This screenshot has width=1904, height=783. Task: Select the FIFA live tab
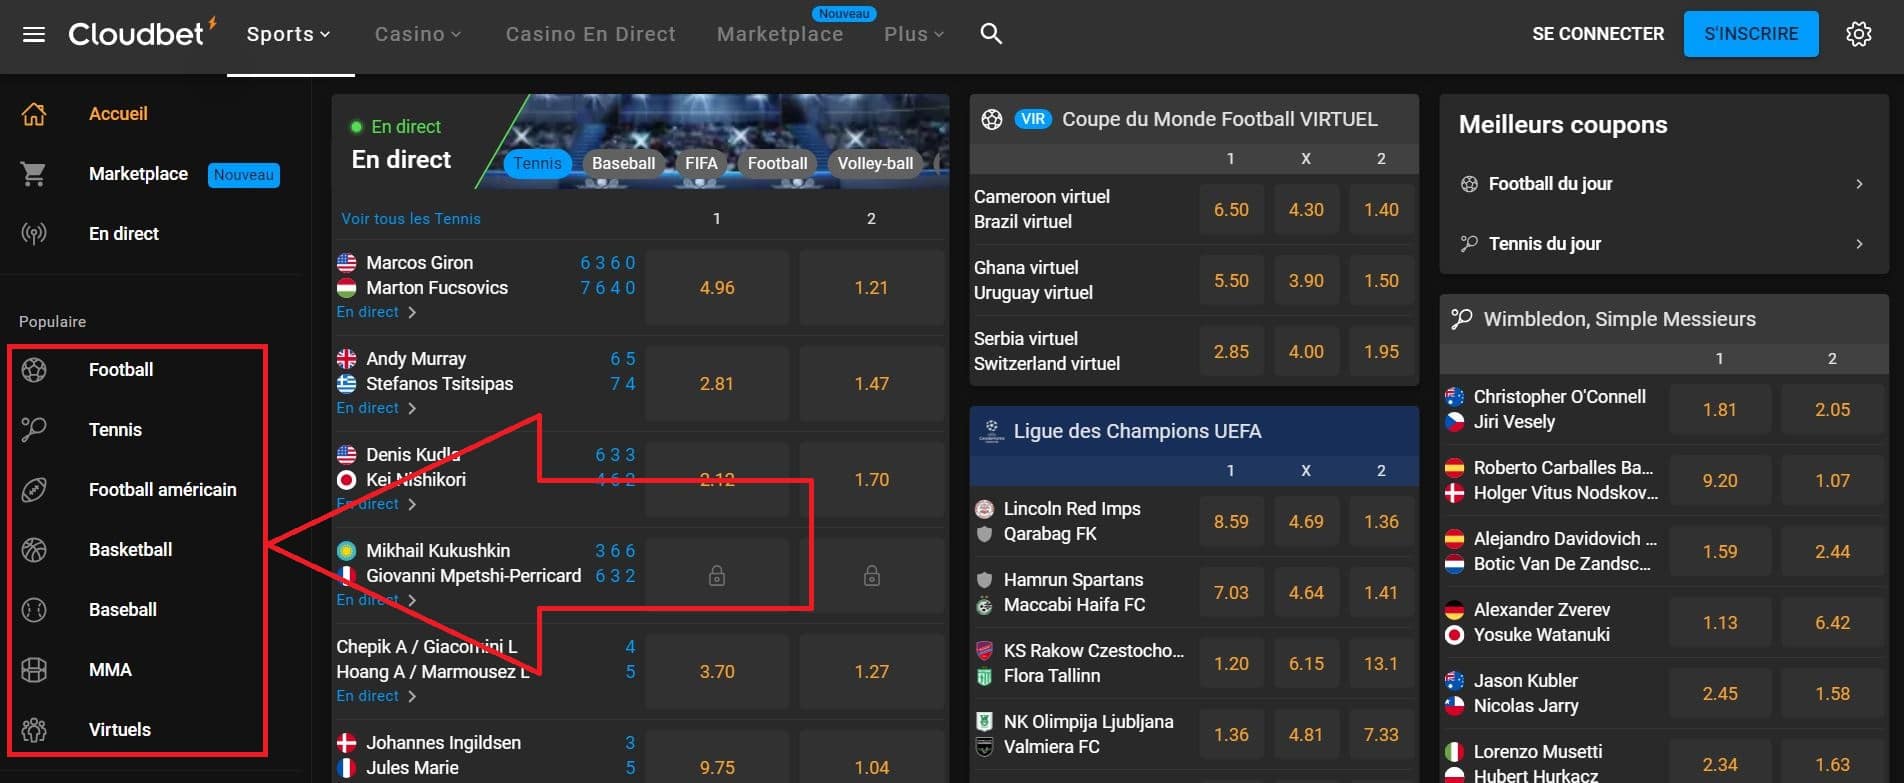[x=701, y=163]
